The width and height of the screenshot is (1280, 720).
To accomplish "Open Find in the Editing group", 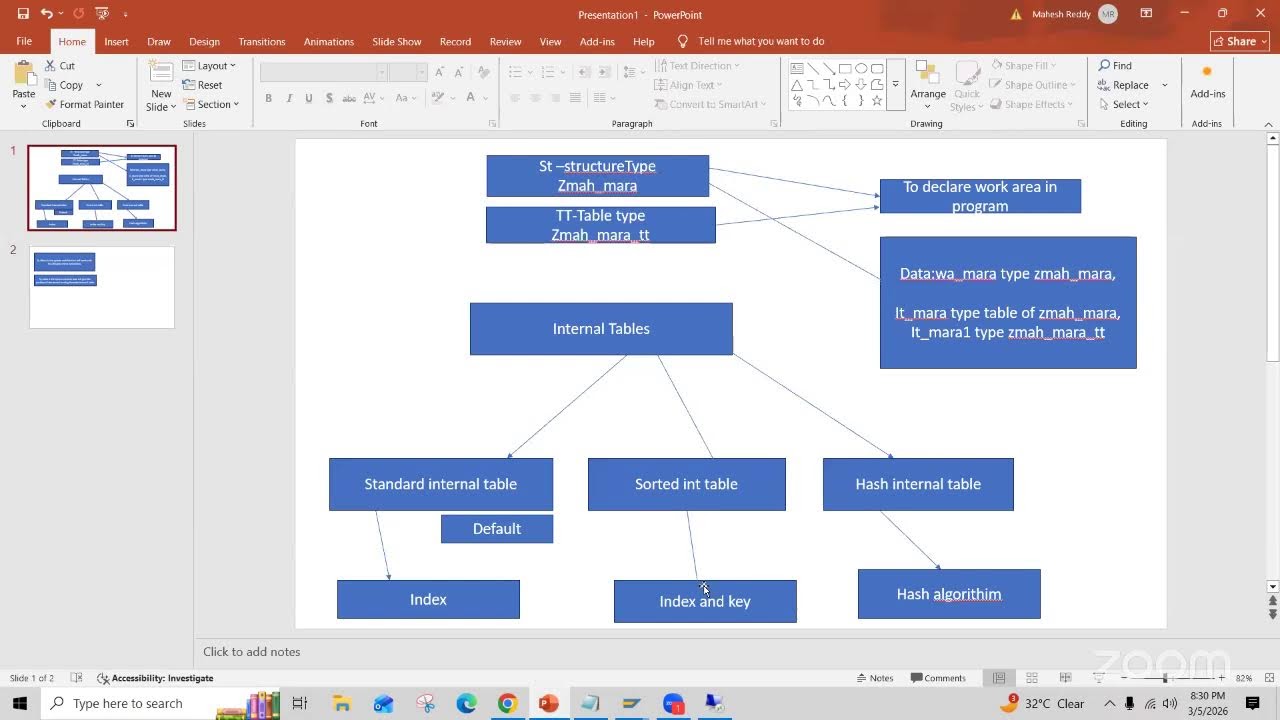I will 1115,65.
